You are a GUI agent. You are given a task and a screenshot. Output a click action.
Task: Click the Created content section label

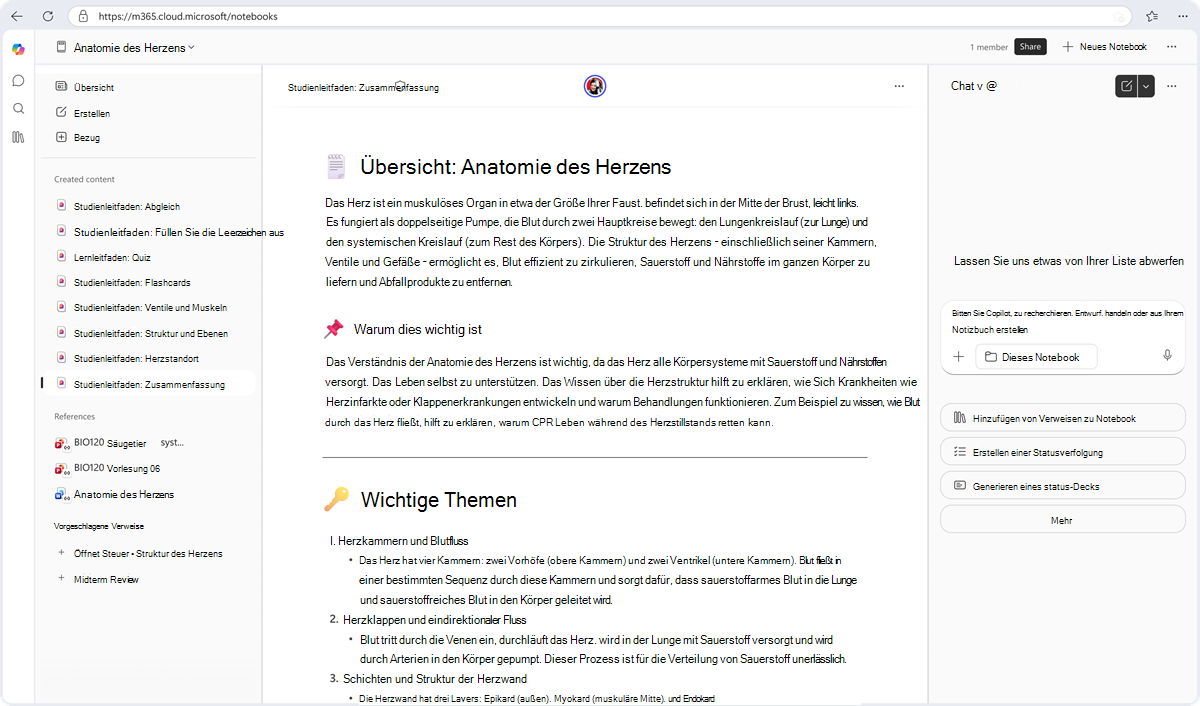coord(84,180)
